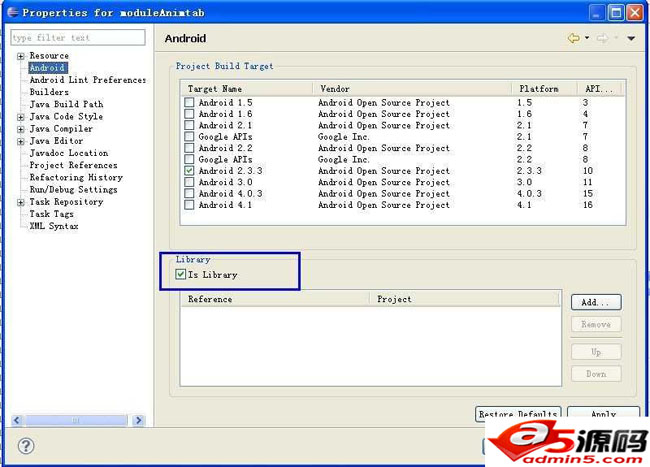Expand the Java Compiler node
This screenshot has height=467, width=650.
click(21, 129)
